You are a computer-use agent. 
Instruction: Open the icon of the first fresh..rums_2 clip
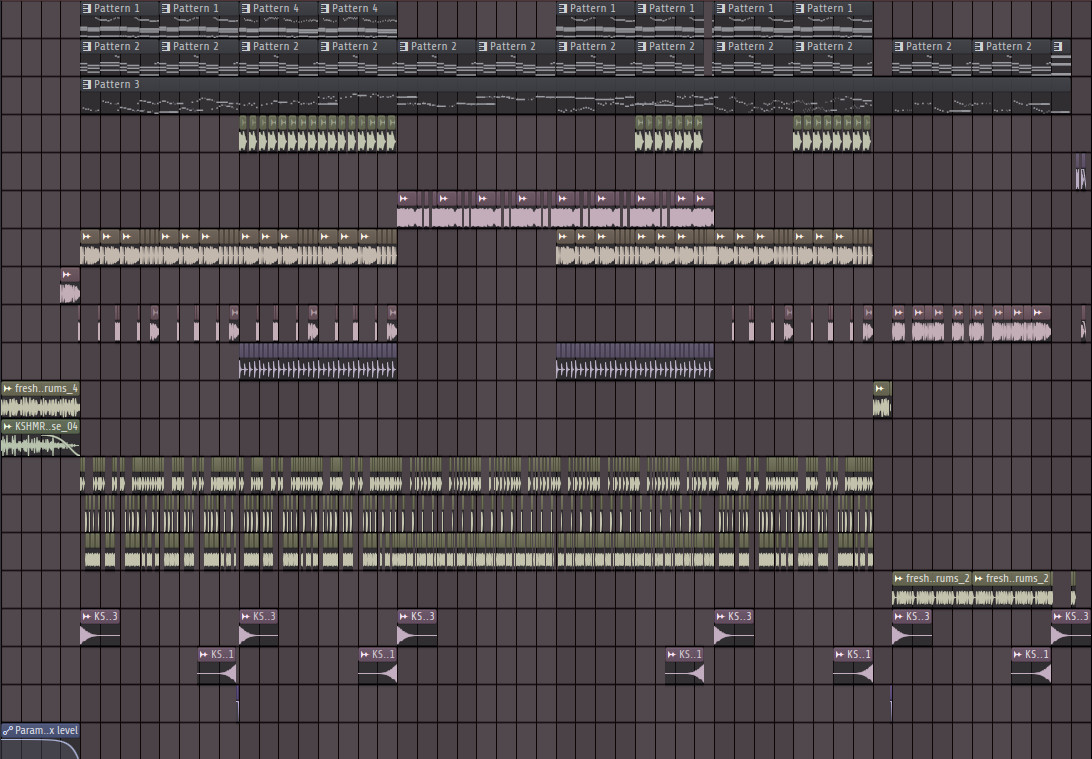(899, 579)
